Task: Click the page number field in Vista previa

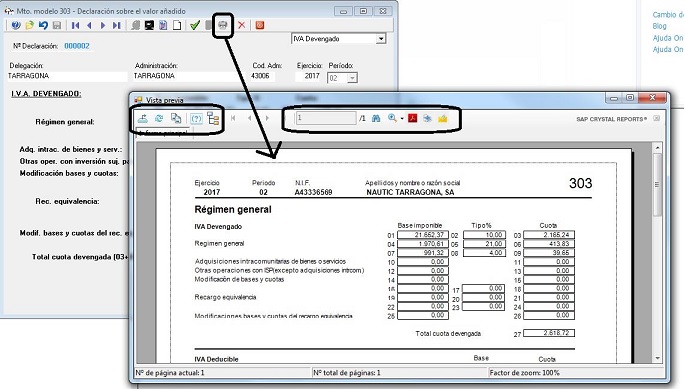Action: coord(326,118)
